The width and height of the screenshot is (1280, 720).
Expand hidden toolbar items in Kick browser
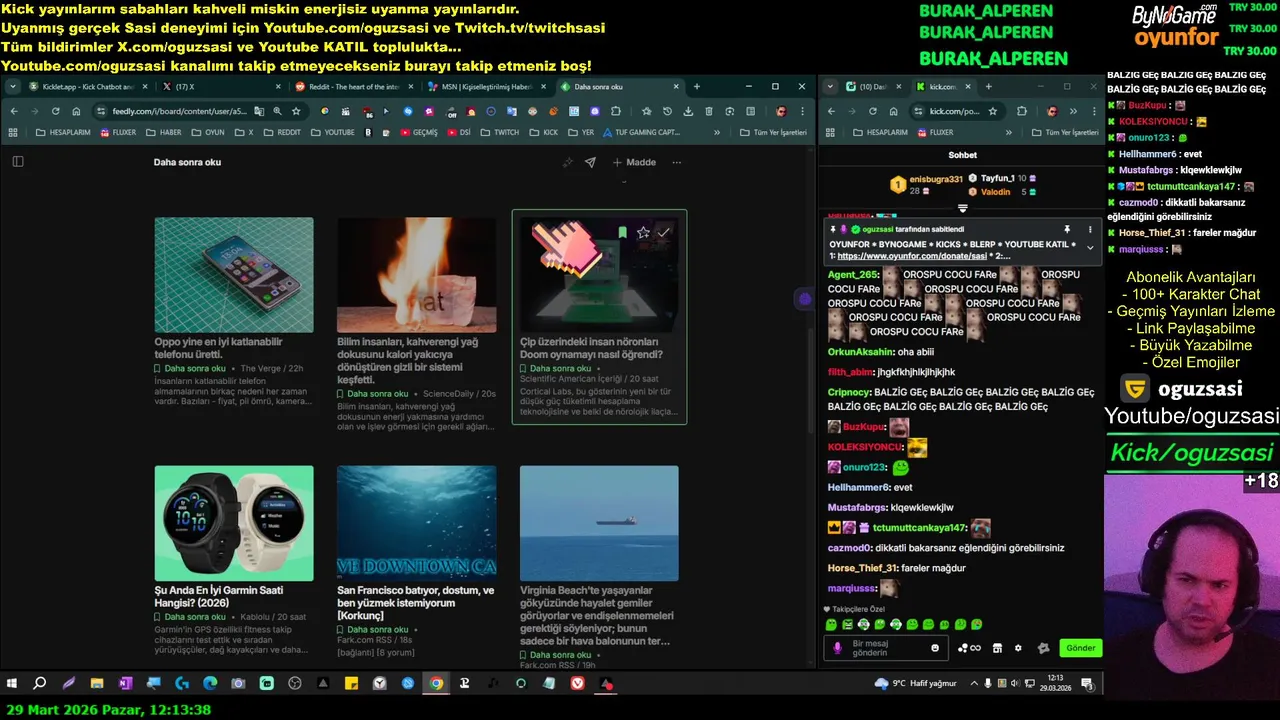coord(1073,111)
